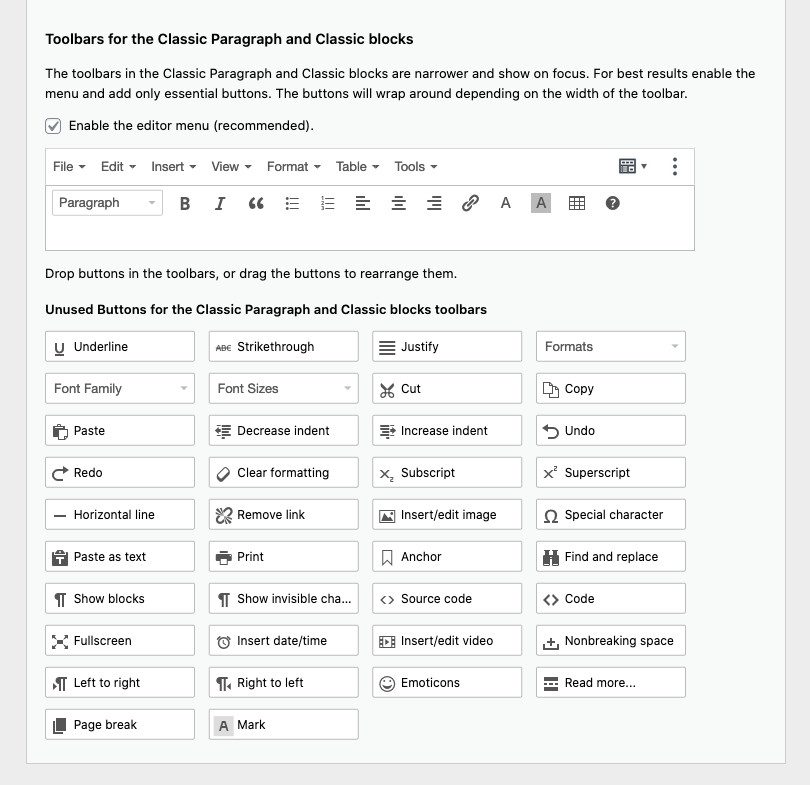Open the File menu in the editor
The image size is (810, 785).
[66, 166]
